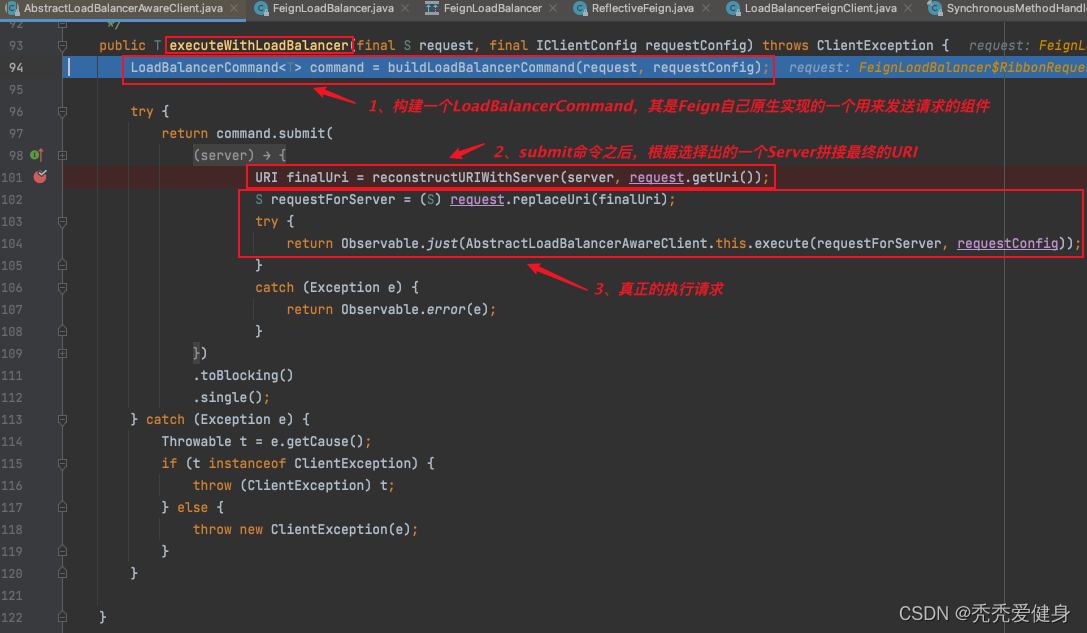Expand the folded '(server) → {' lambda text

coord(239,155)
